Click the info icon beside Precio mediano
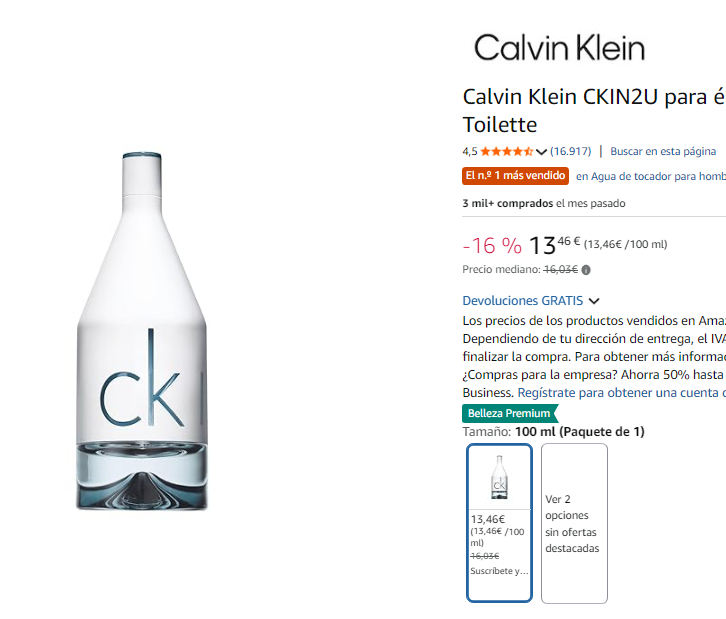This screenshot has height=619, width=726. click(x=586, y=270)
